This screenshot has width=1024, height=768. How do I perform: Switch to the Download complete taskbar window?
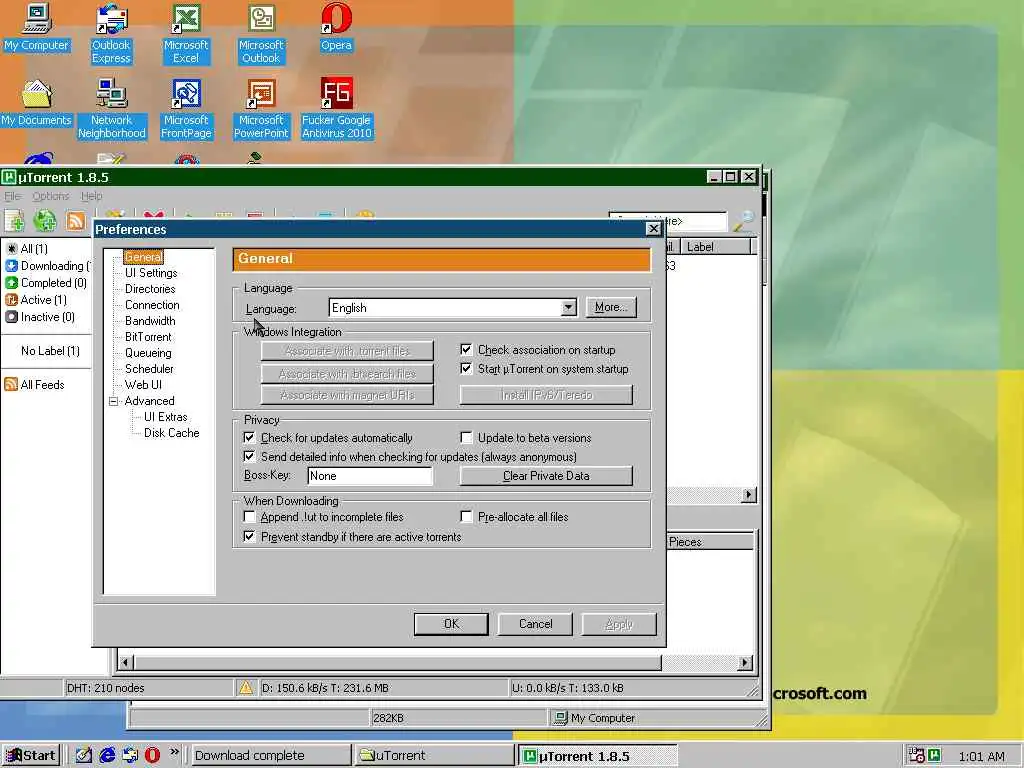point(270,756)
